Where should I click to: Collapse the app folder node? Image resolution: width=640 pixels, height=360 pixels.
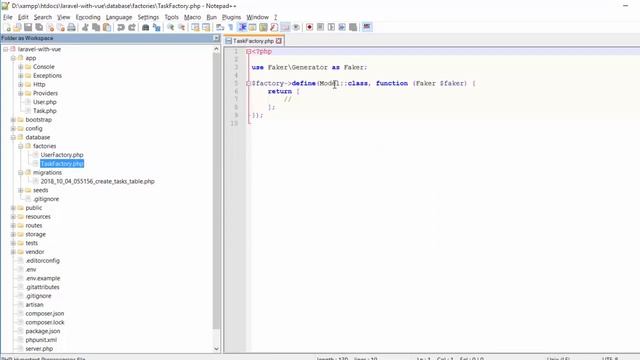[13, 58]
